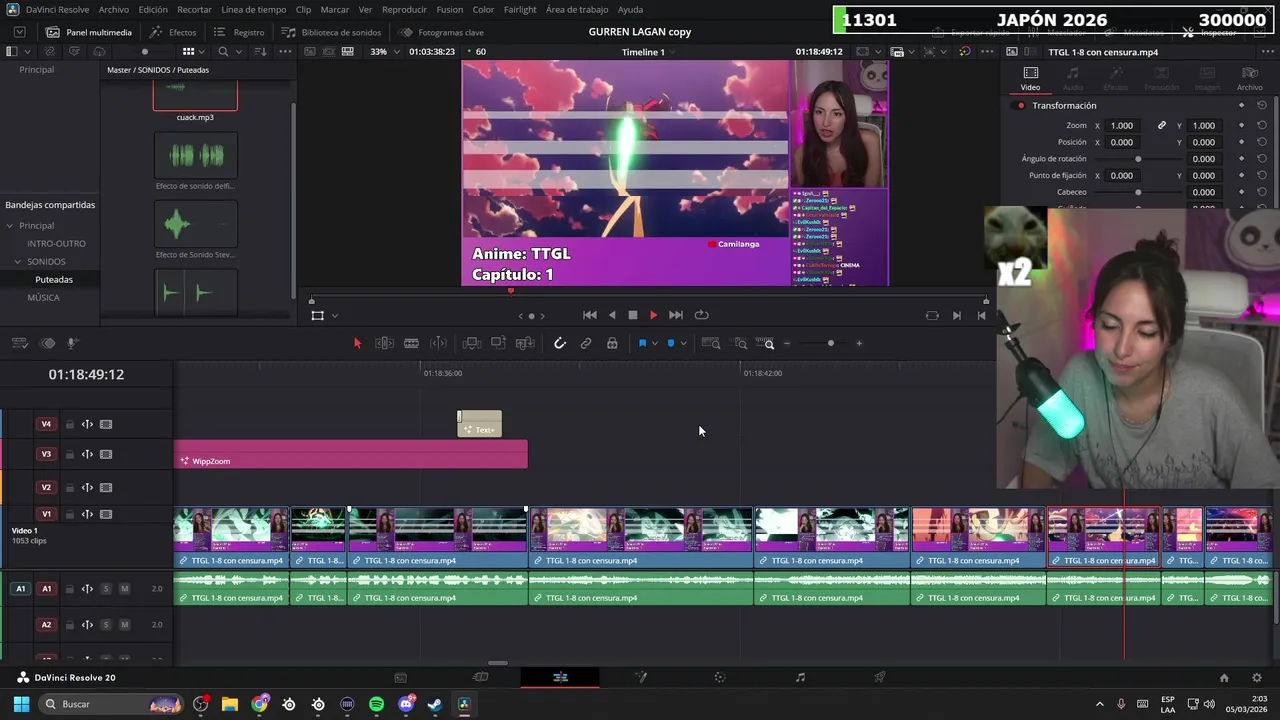This screenshot has width=1280, height=720.
Task: Activate the Blade edit mode tool
Action: pyautogui.click(x=411, y=343)
